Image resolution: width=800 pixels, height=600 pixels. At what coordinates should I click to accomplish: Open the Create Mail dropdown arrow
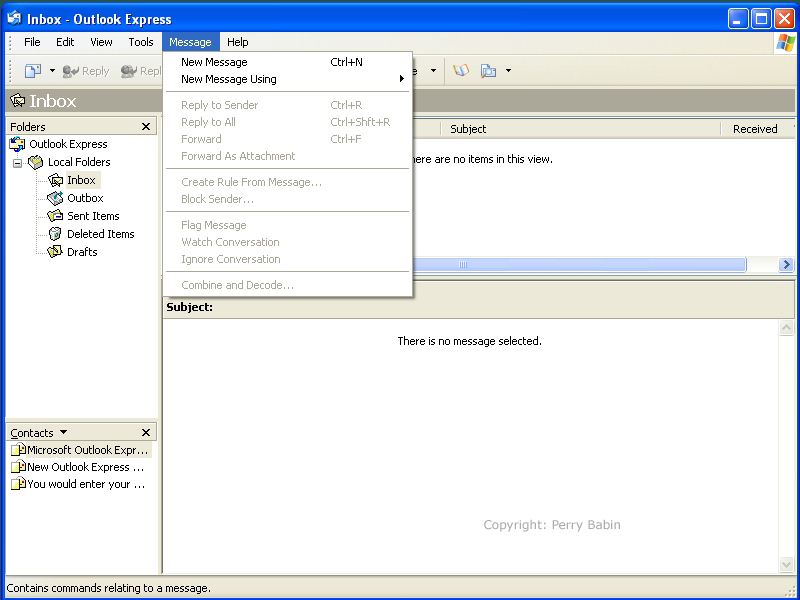(x=52, y=71)
